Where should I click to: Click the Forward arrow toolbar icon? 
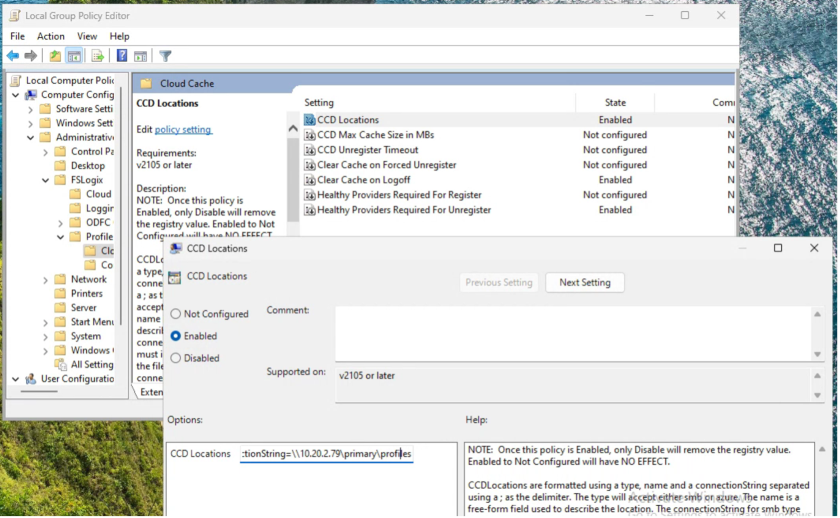point(31,56)
